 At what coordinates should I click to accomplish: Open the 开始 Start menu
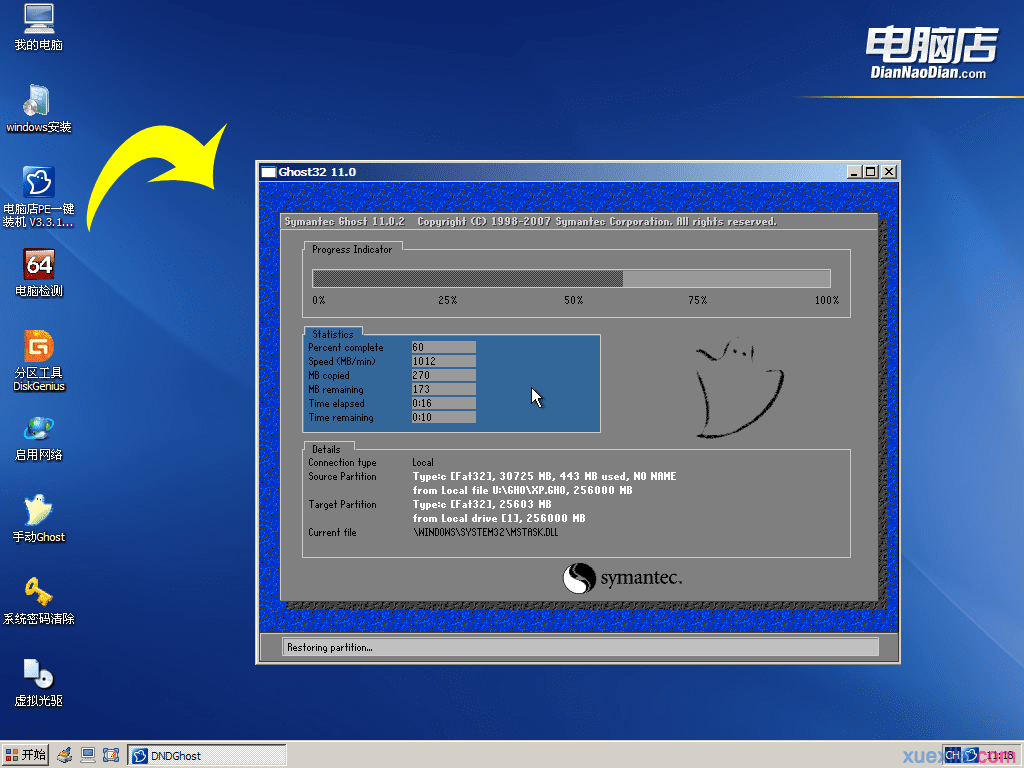tap(25, 755)
